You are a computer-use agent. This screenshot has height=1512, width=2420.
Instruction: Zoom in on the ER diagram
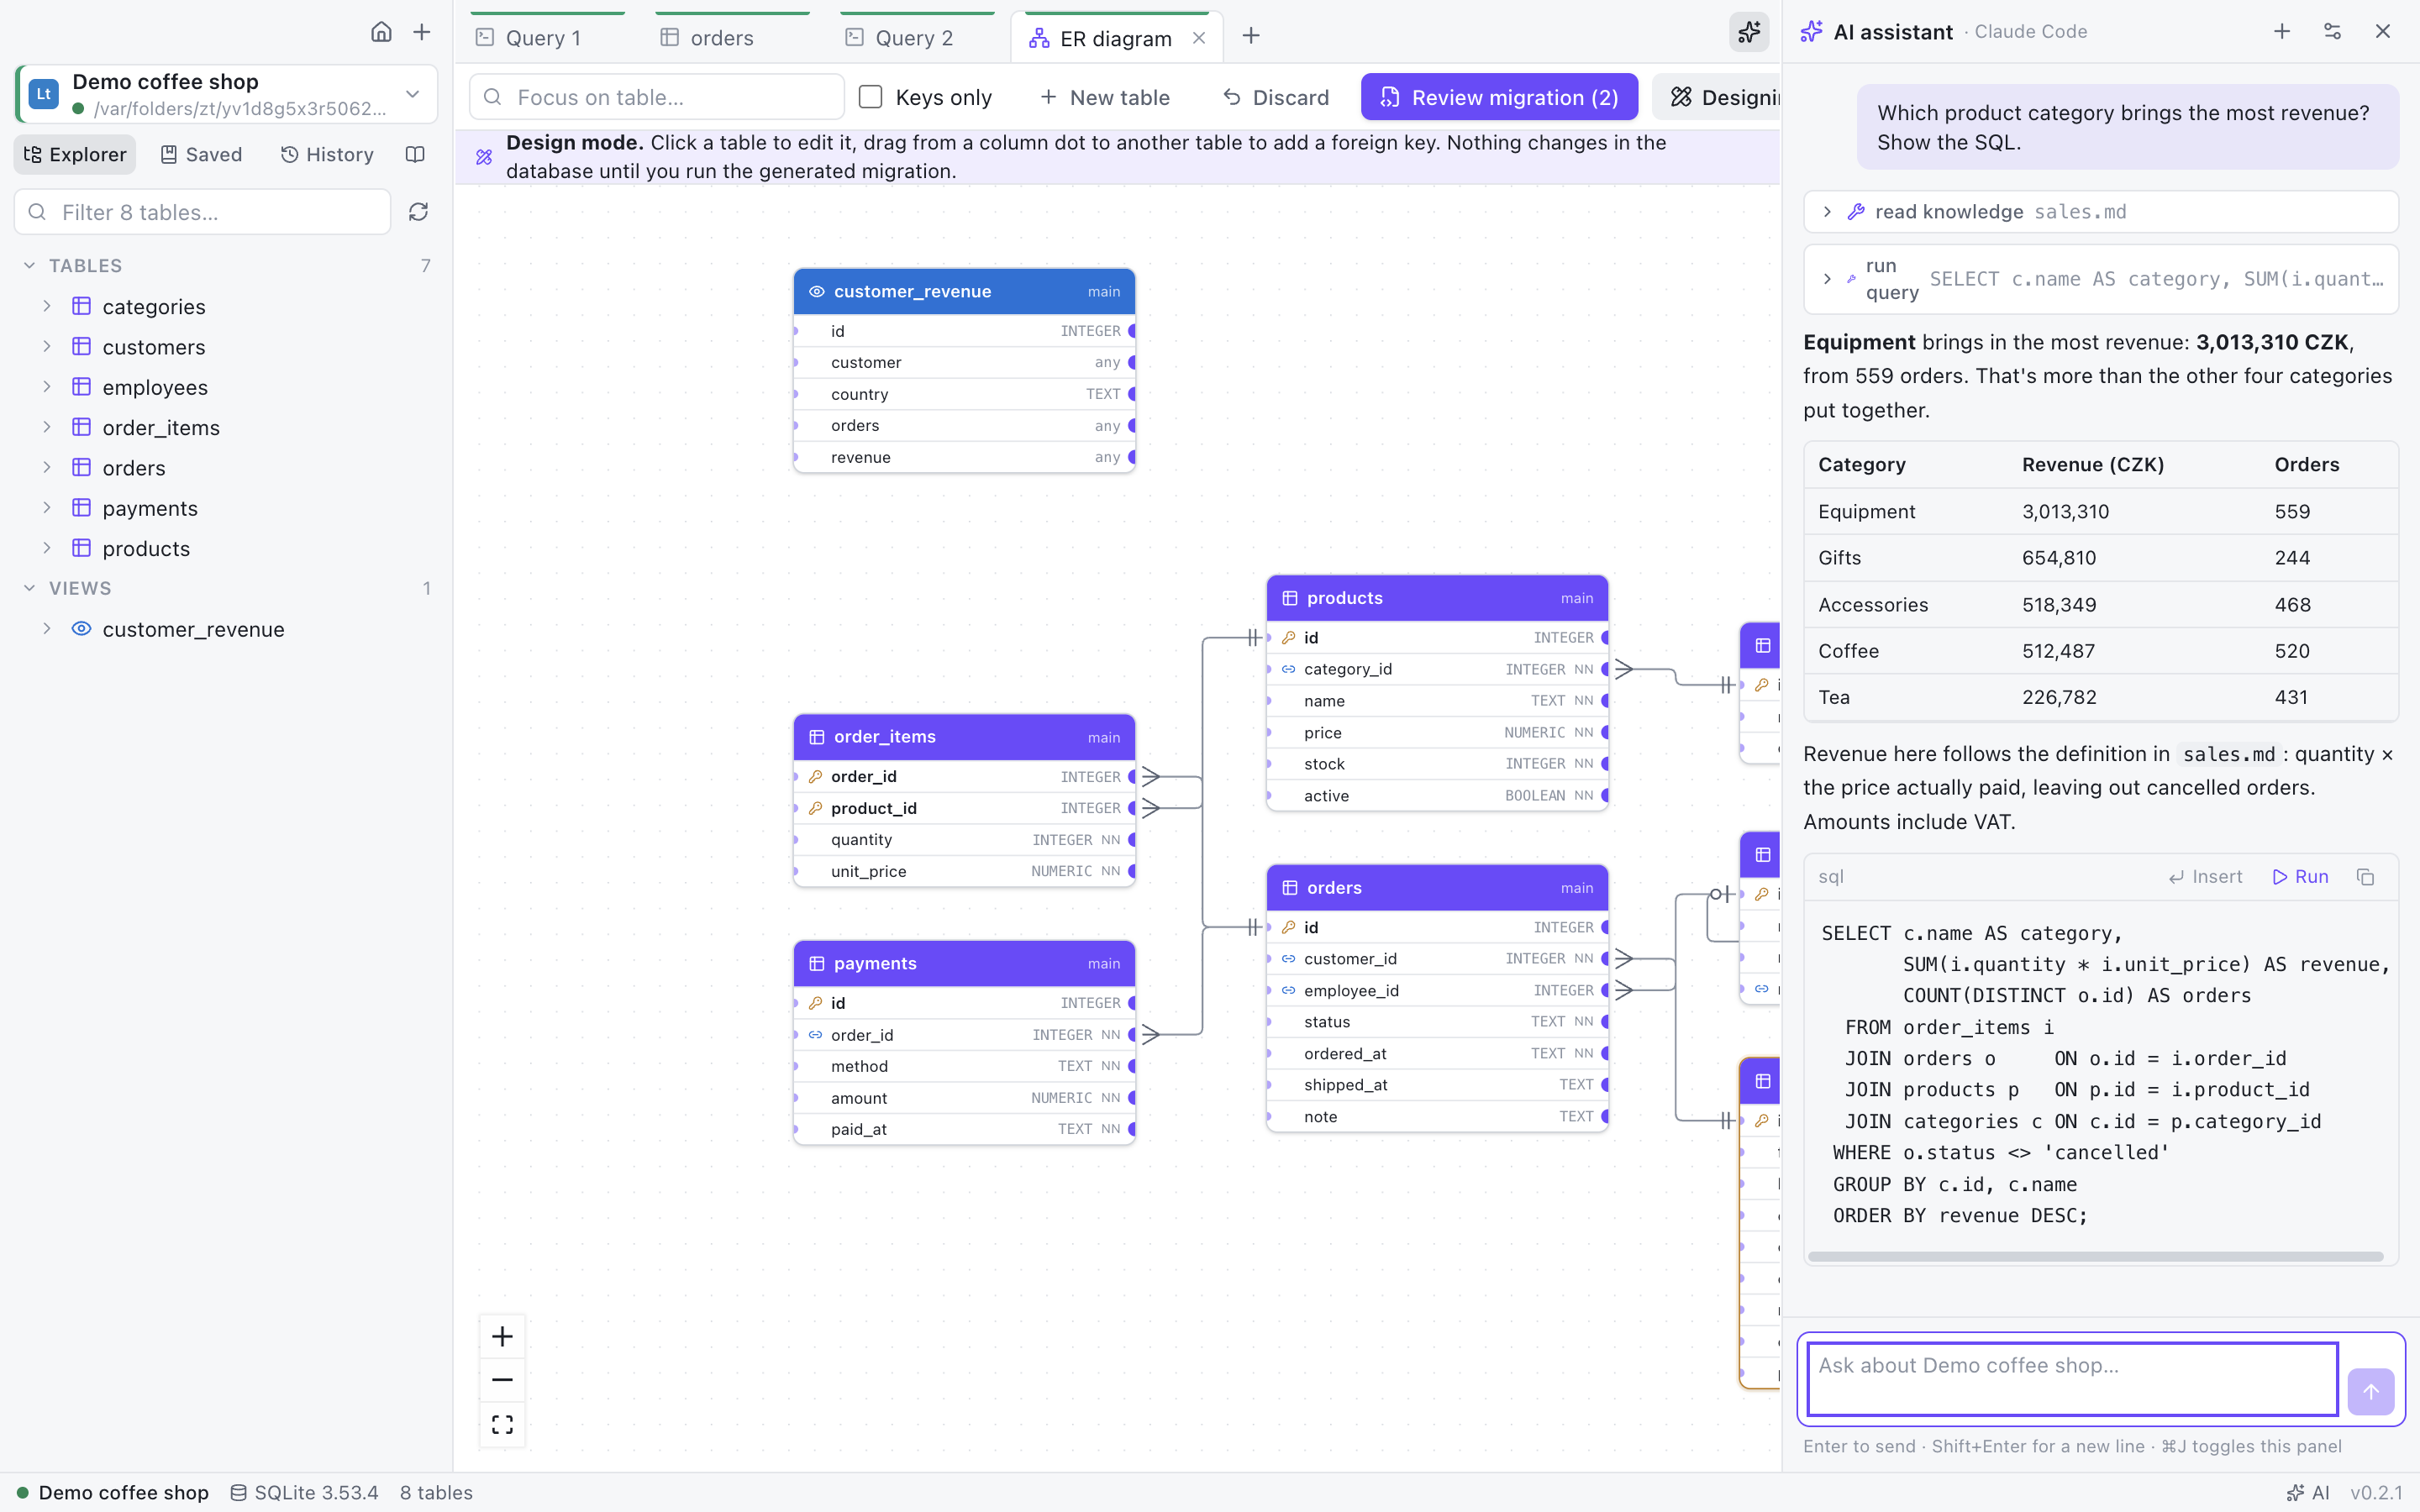[502, 1336]
